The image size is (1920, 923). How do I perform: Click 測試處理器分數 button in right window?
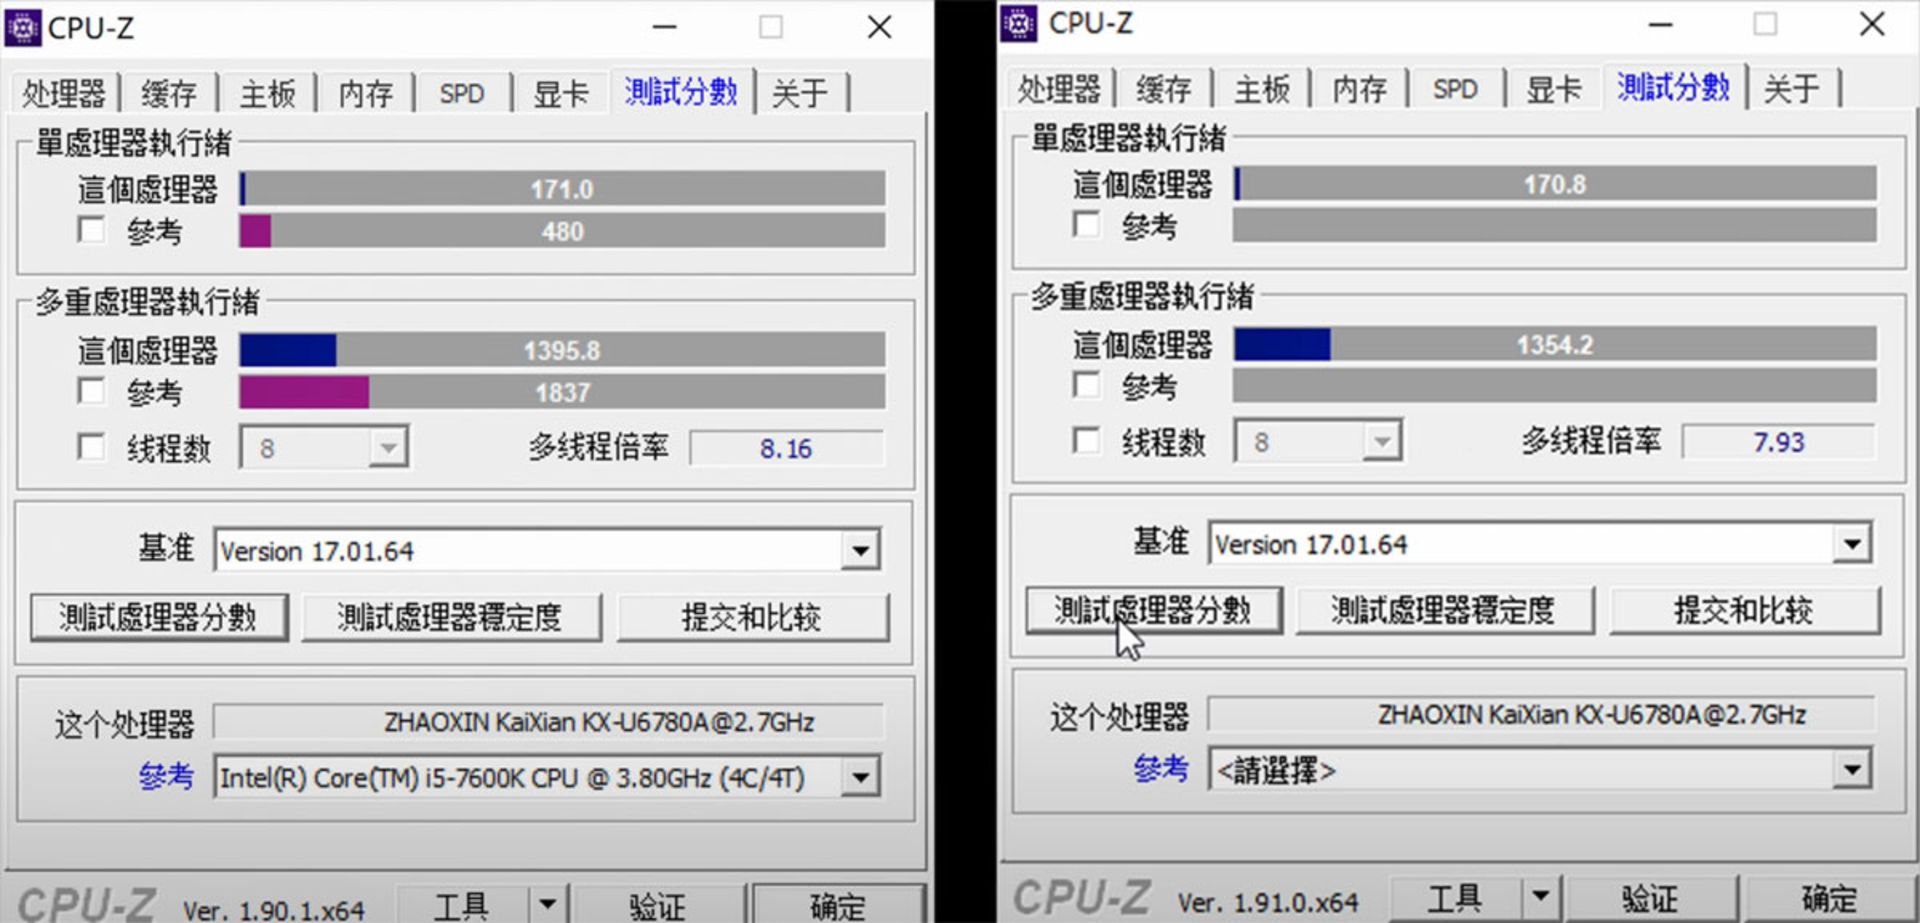click(1153, 610)
